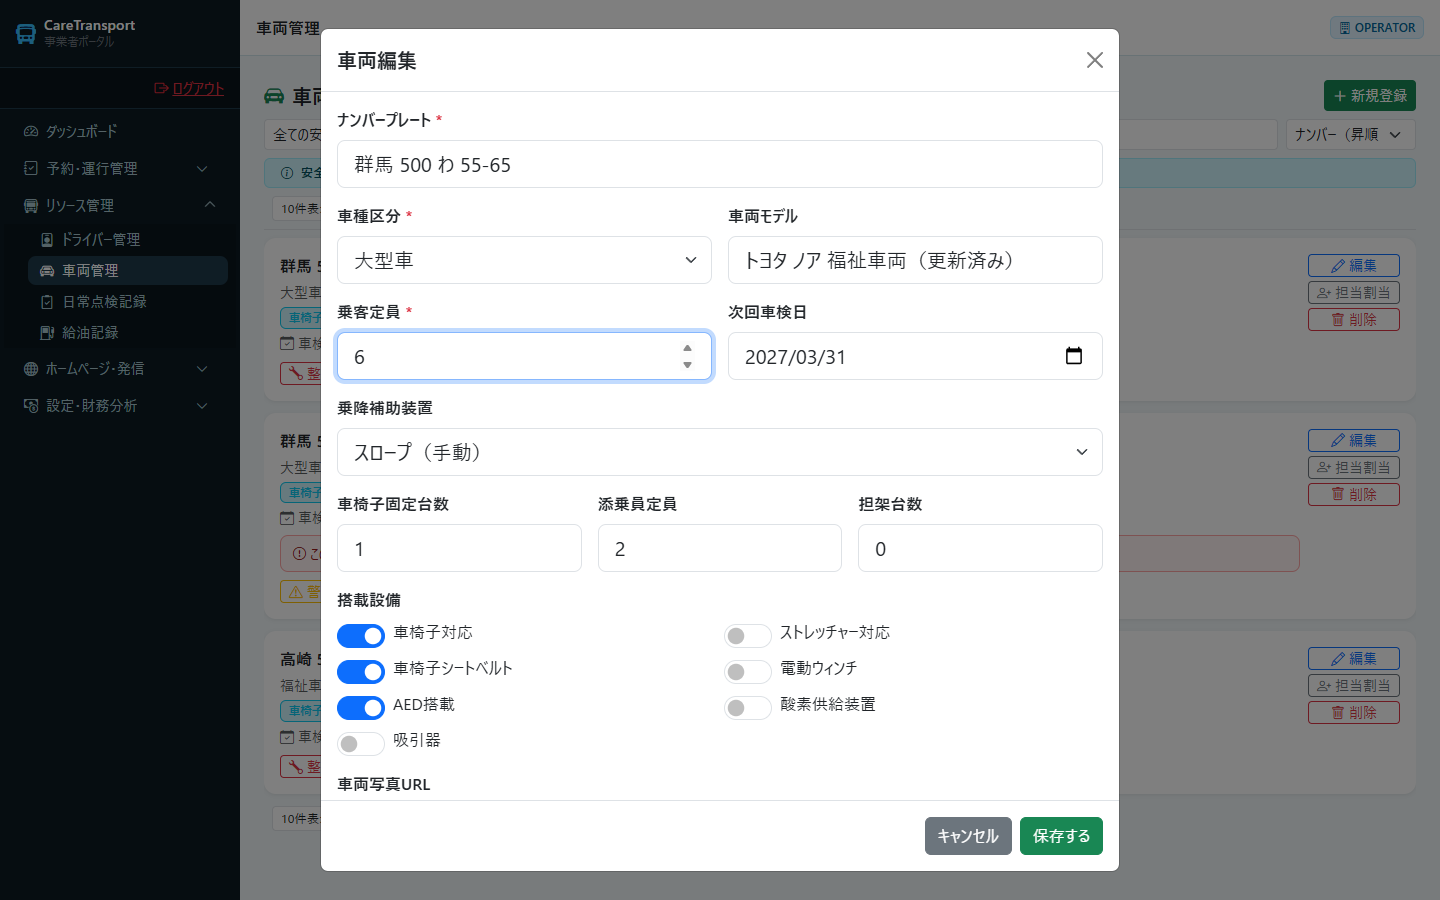Click the 給油記録 fuel pump icon
Image resolution: width=1440 pixels, height=900 pixels.
(47, 332)
